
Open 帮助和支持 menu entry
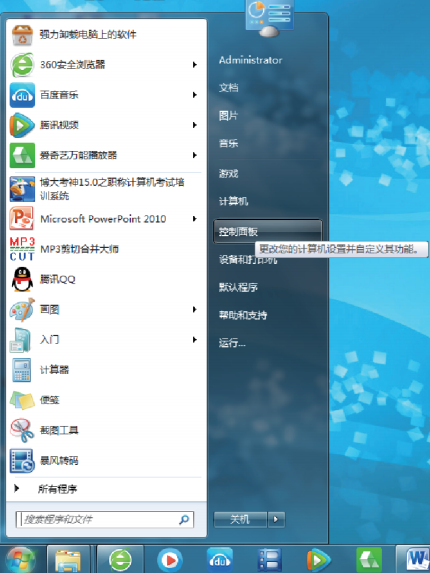click(x=243, y=315)
